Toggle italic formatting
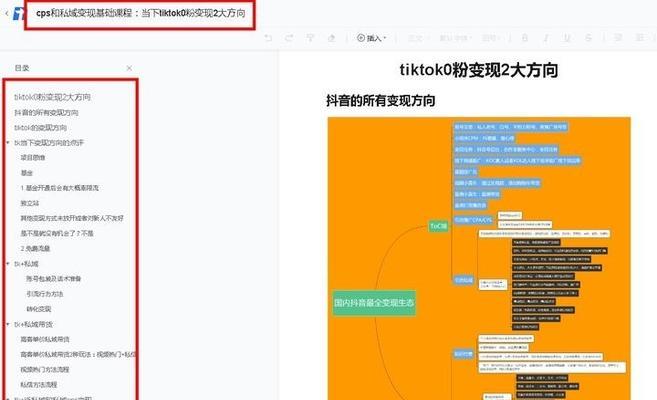Image resolution: width=657 pixels, height=400 pixels. [x=546, y=38]
